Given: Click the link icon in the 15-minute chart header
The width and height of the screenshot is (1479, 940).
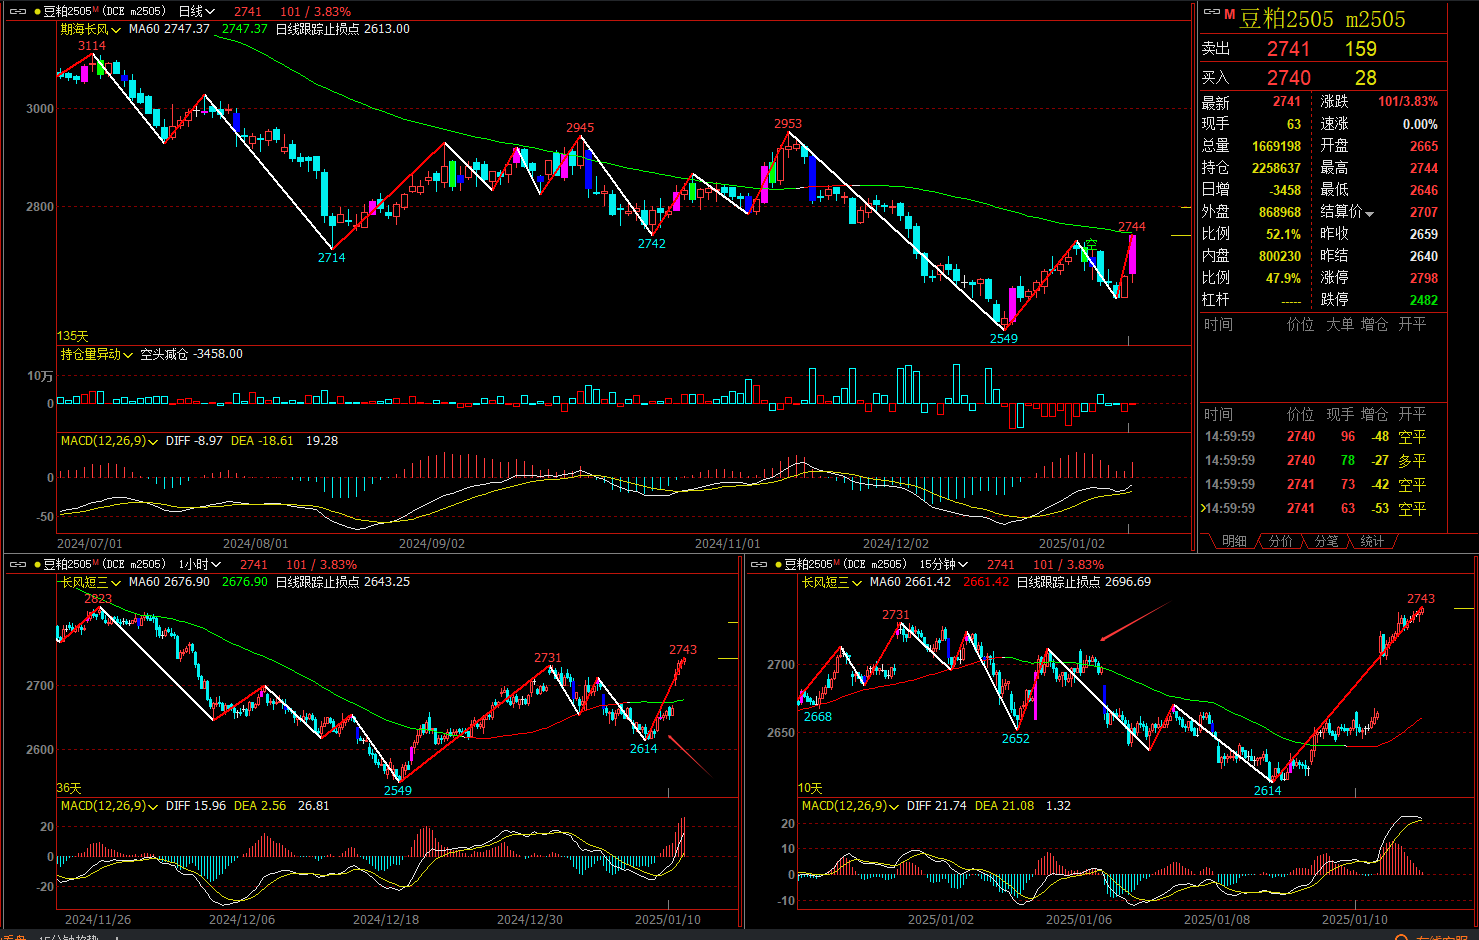Looking at the screenshot, I should point(758,565).
